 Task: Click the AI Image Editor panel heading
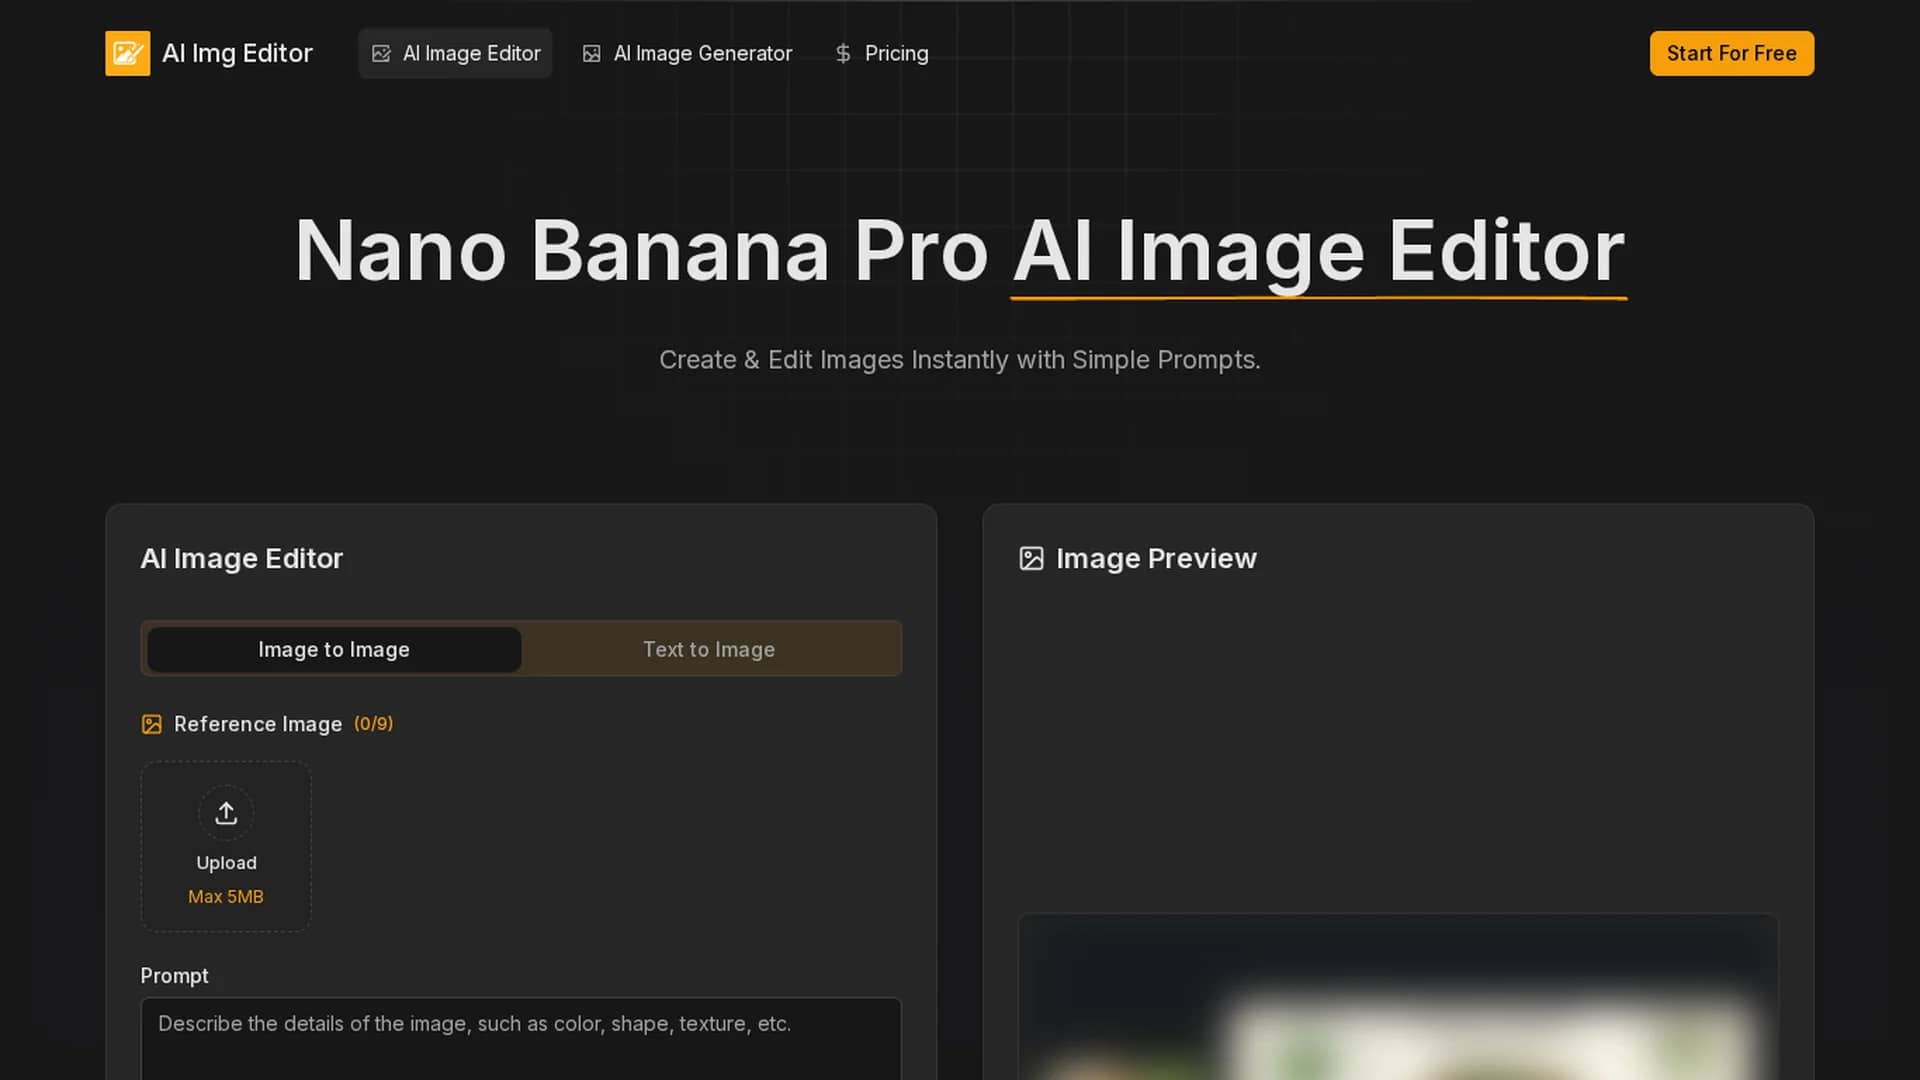[x=241, y=558]
